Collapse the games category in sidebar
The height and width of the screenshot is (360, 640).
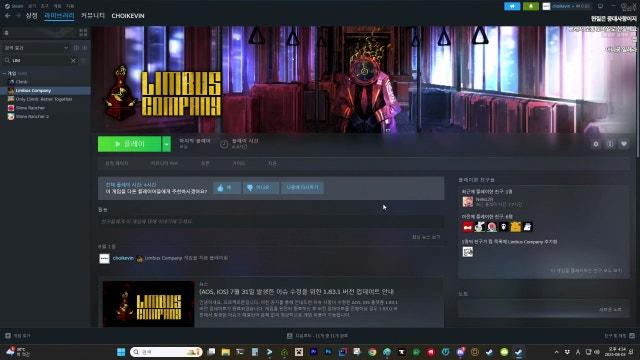tap(4, 73)
